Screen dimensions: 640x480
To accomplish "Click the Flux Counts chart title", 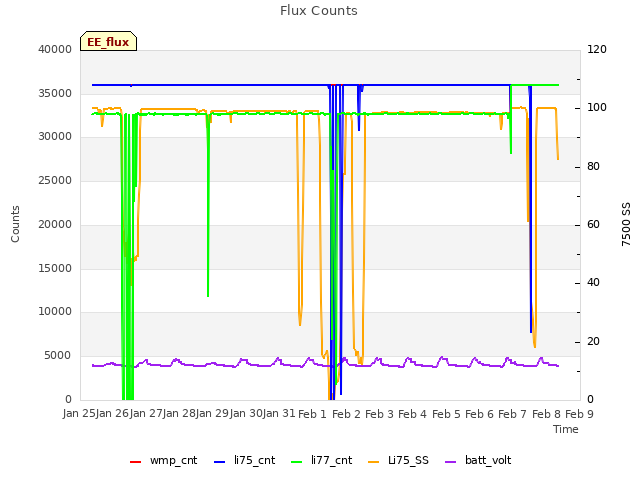I will pyautogui.click(x=319, y=11).
